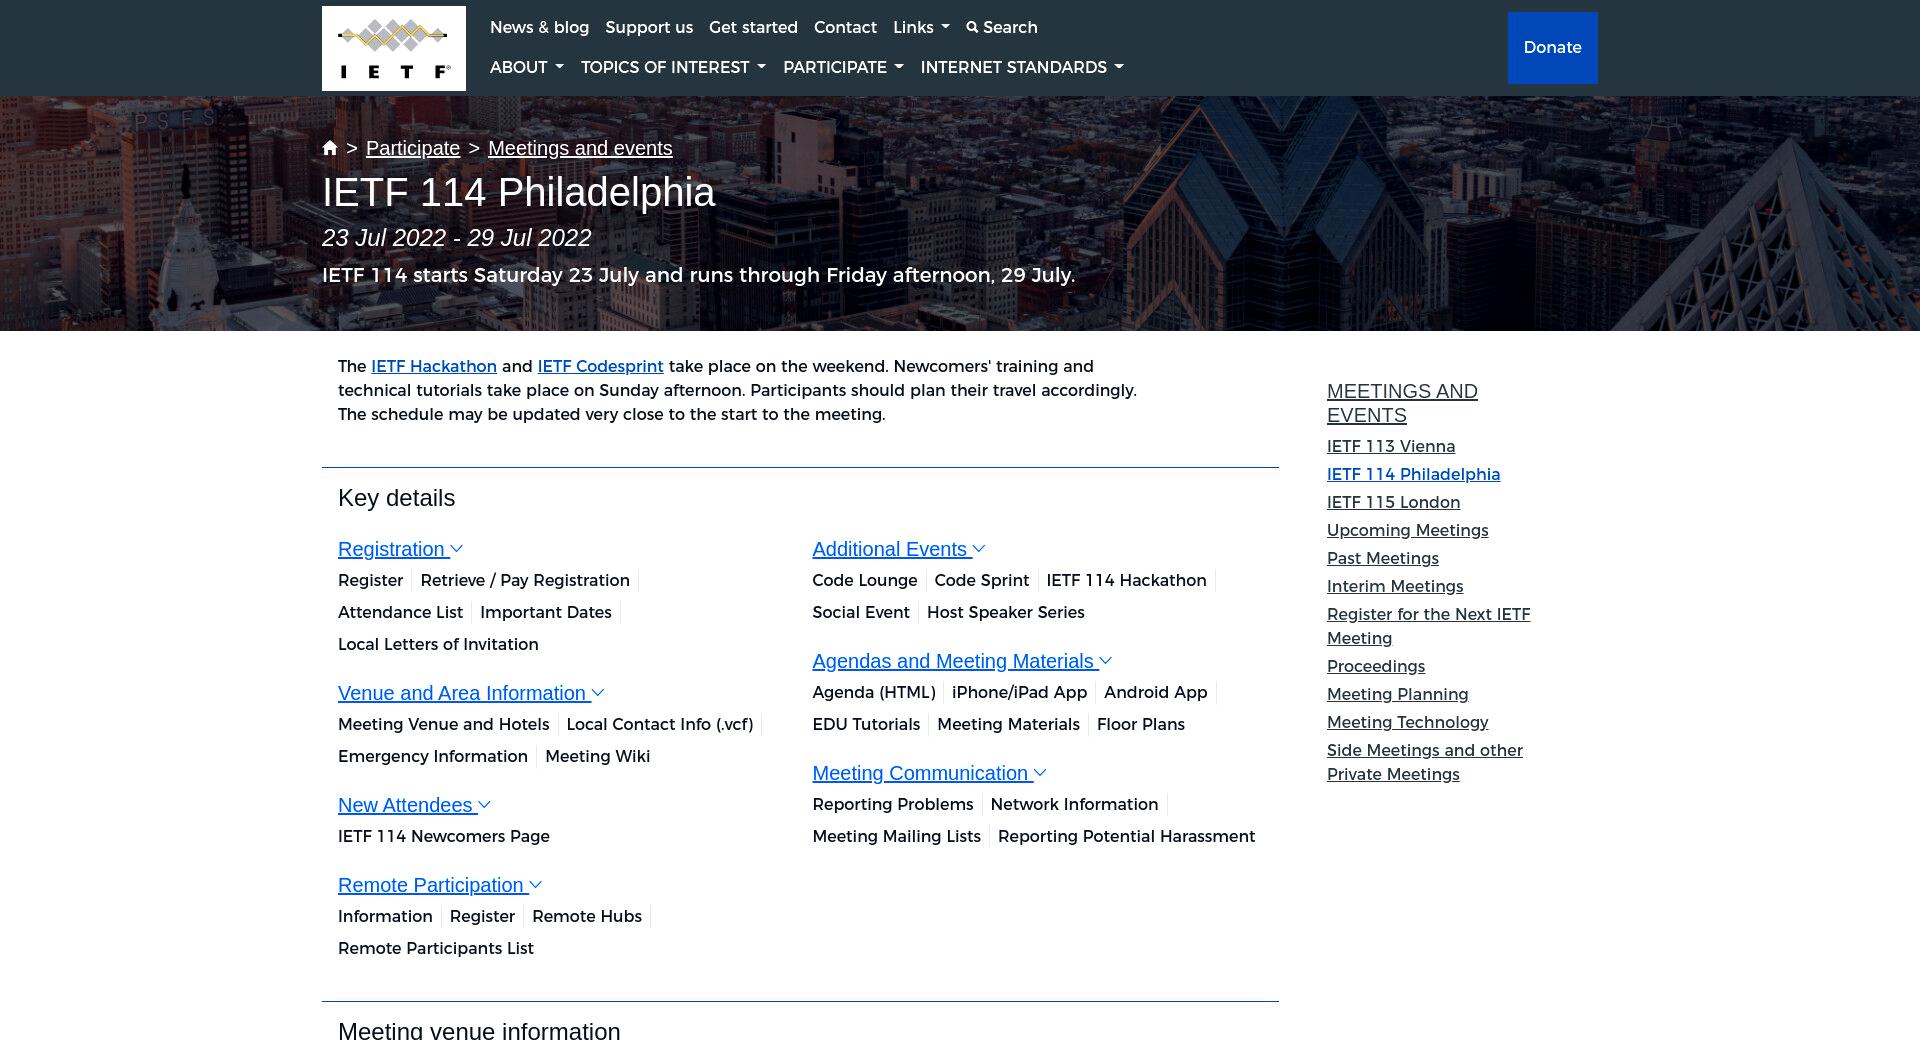Open the Attendance List
The width and height of the screenshot is (1920, 1040).
pyautogui.click(x=400, y=612)
